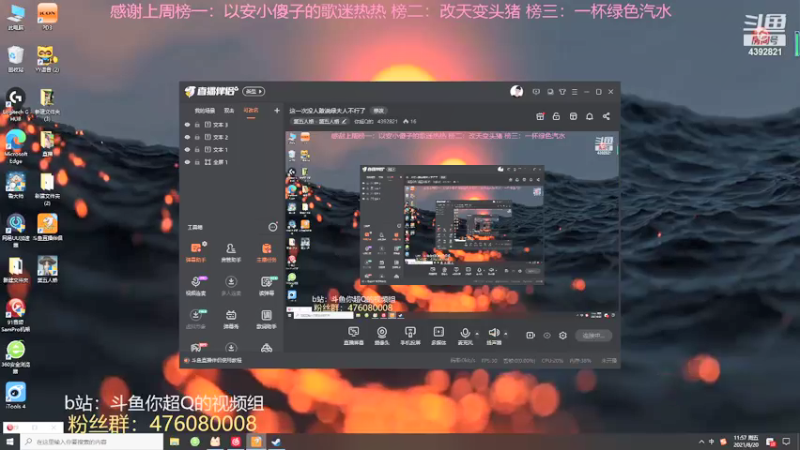Edit the stream category tag with pencil
Screen dimensions: 800x450
pos(319,121)
